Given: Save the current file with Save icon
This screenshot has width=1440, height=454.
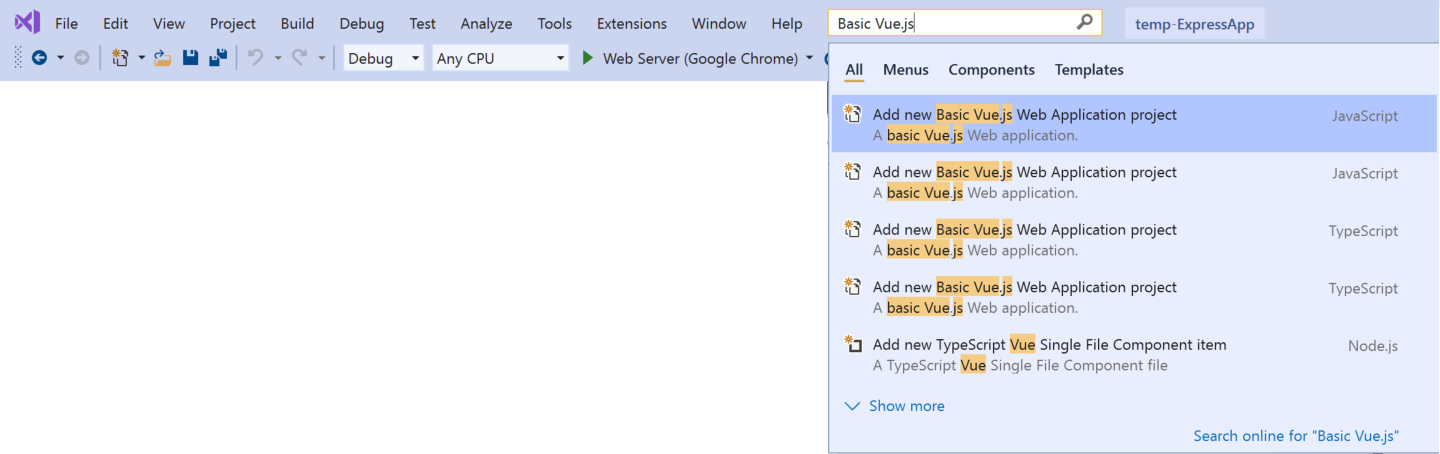Looking at the screenshot, I should [x=190, y=58].
